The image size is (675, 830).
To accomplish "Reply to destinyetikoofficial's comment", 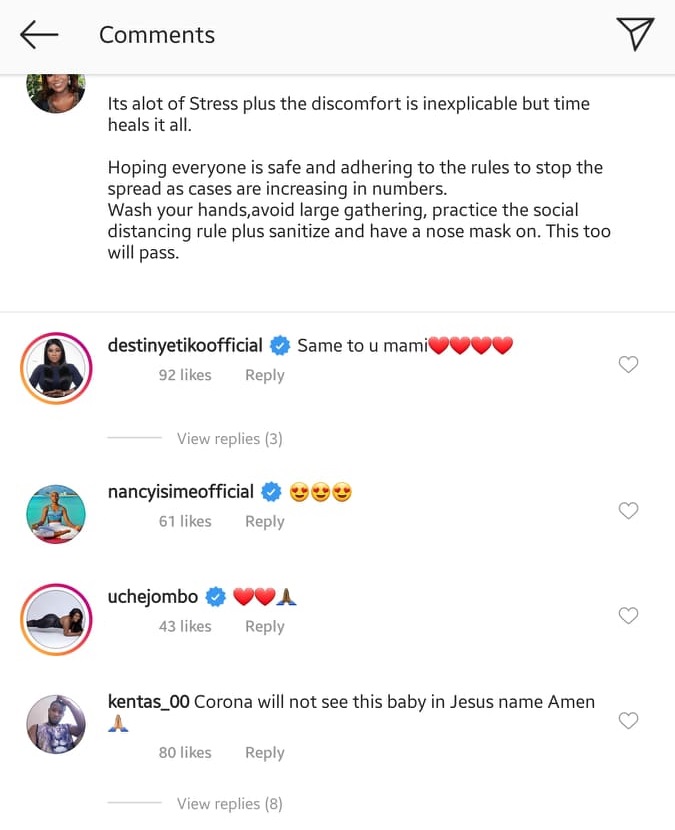I will [x=264, y=375].
